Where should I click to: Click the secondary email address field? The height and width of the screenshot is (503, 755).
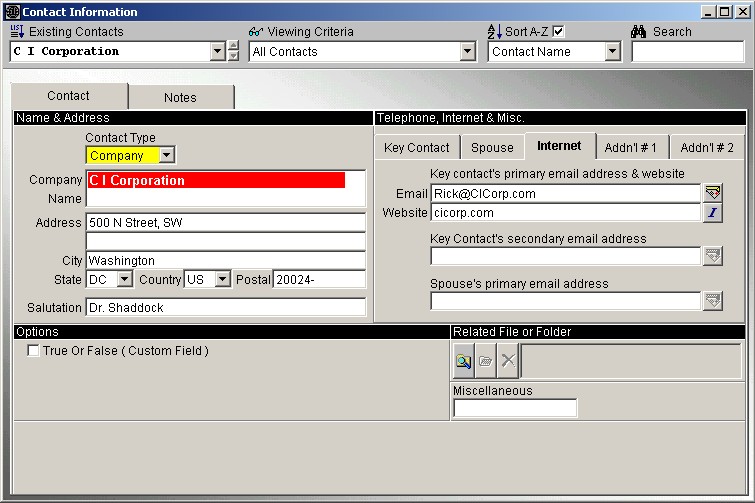[x=566, y=256]
